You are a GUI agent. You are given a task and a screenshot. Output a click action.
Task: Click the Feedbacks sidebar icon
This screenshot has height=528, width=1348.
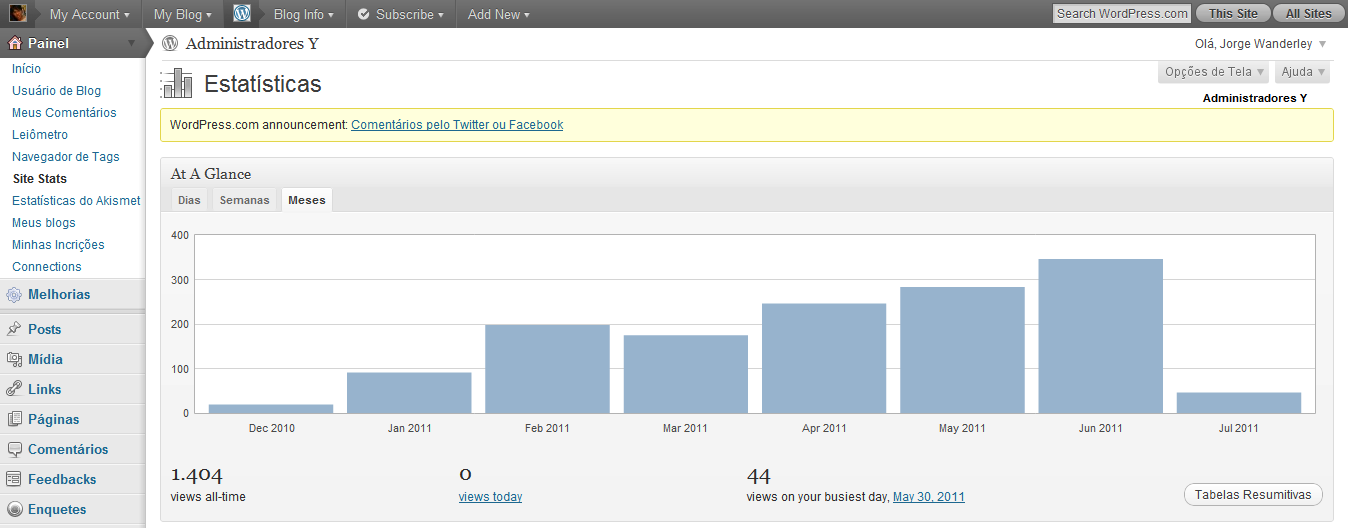[14, 479]
